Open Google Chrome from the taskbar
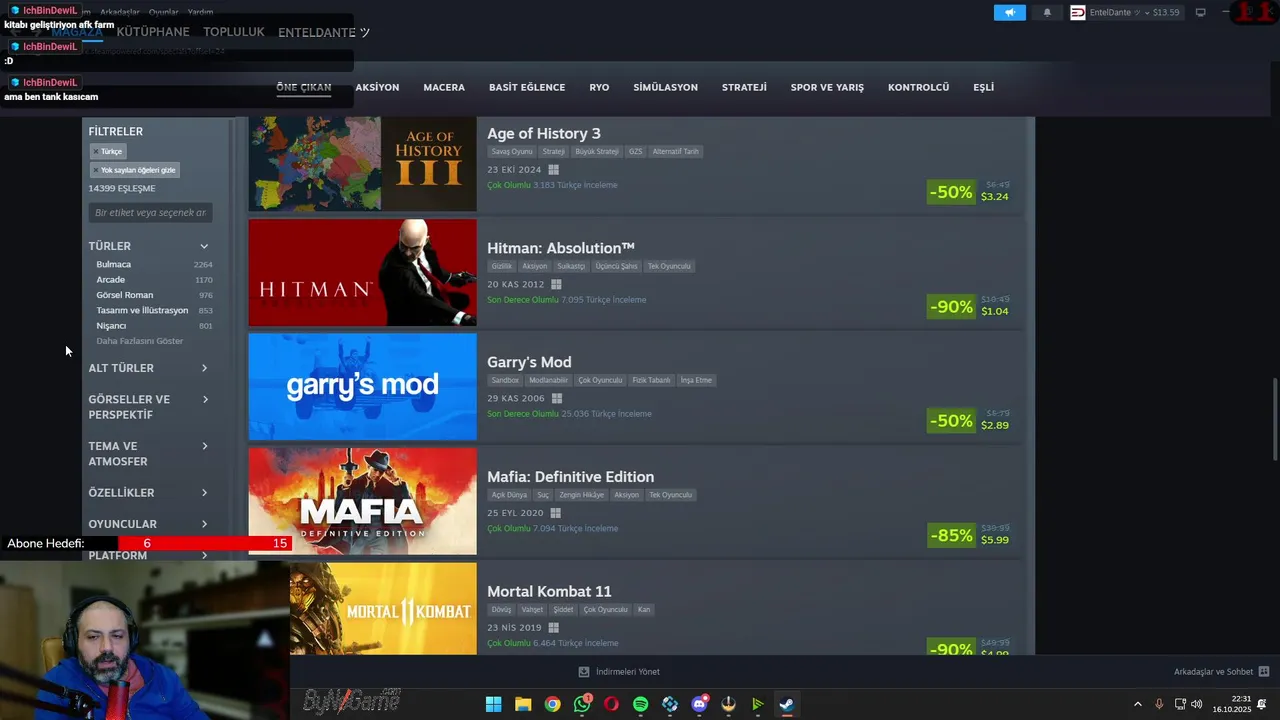 [x=552, y=704]
